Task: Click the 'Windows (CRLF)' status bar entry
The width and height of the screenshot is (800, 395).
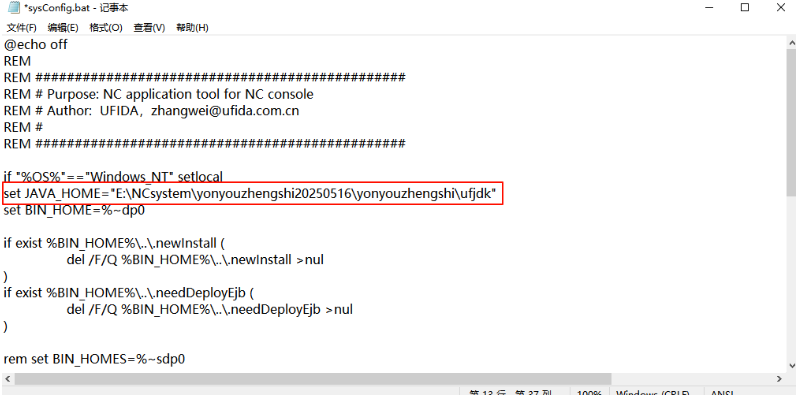Action: (x=653, y=392)
